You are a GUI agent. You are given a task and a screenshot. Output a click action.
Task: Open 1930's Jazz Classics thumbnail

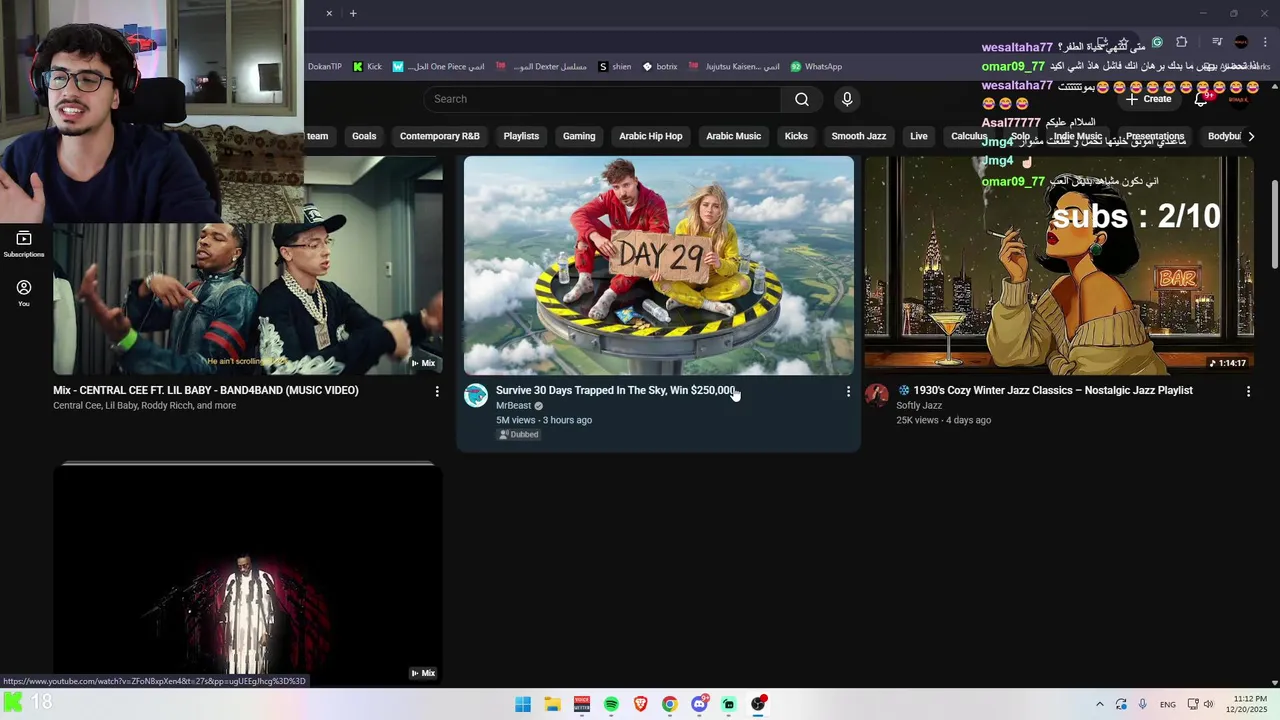coord(1059,265)
